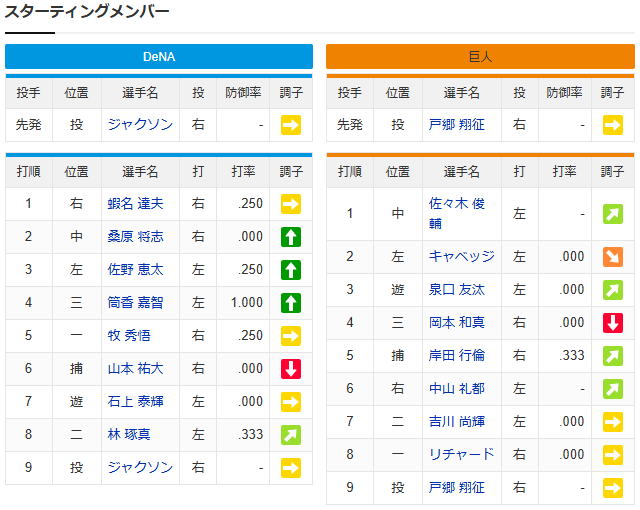Viewport: 640px width, 510px height.
Task: Open player 山本 祐大 profile
Action: pos(136,369)
